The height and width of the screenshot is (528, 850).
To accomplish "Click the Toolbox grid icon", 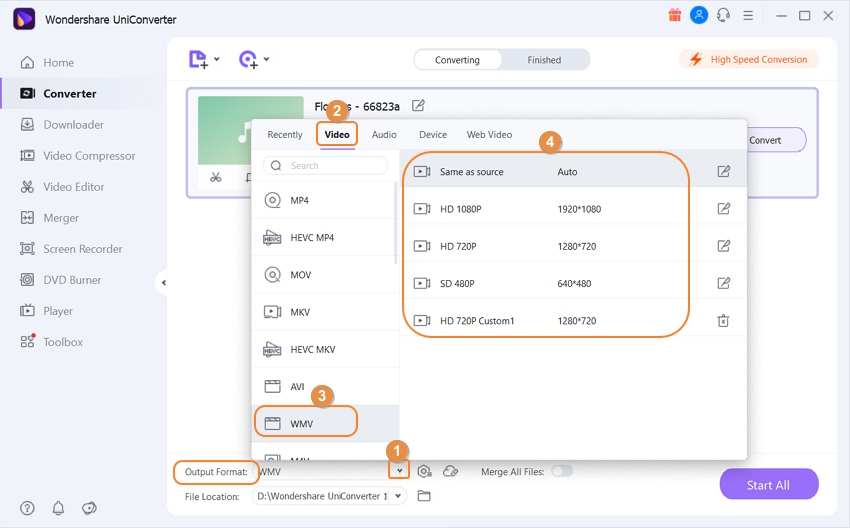I will pyautogui.click(x=27, y=342).
